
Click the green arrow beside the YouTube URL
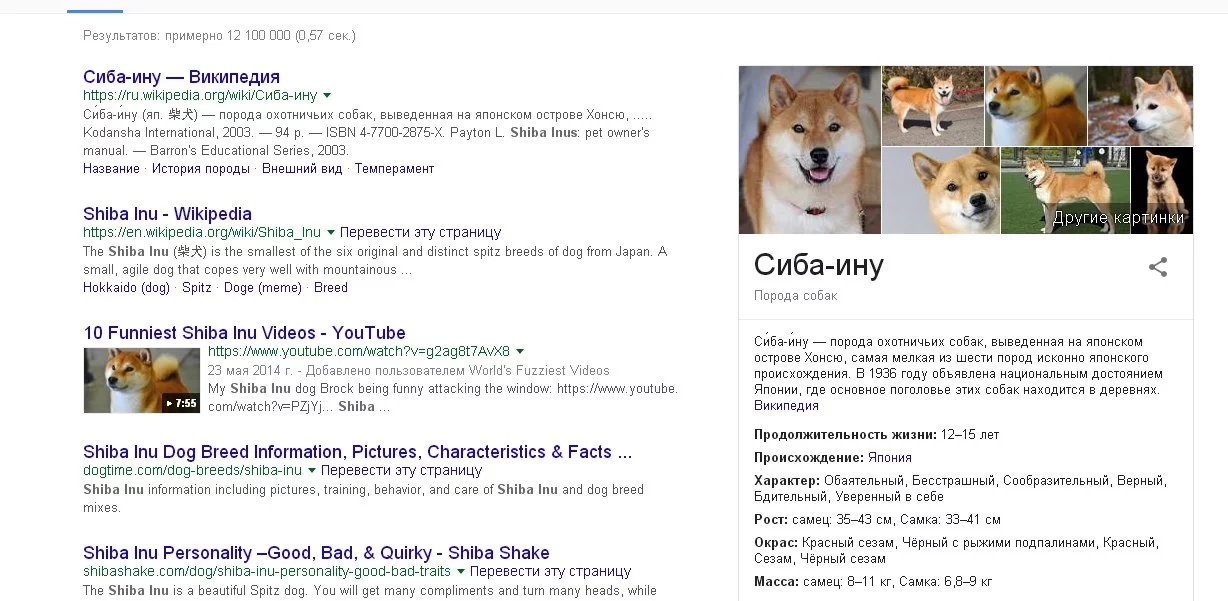pyautogui.click(x=520, y=351)
